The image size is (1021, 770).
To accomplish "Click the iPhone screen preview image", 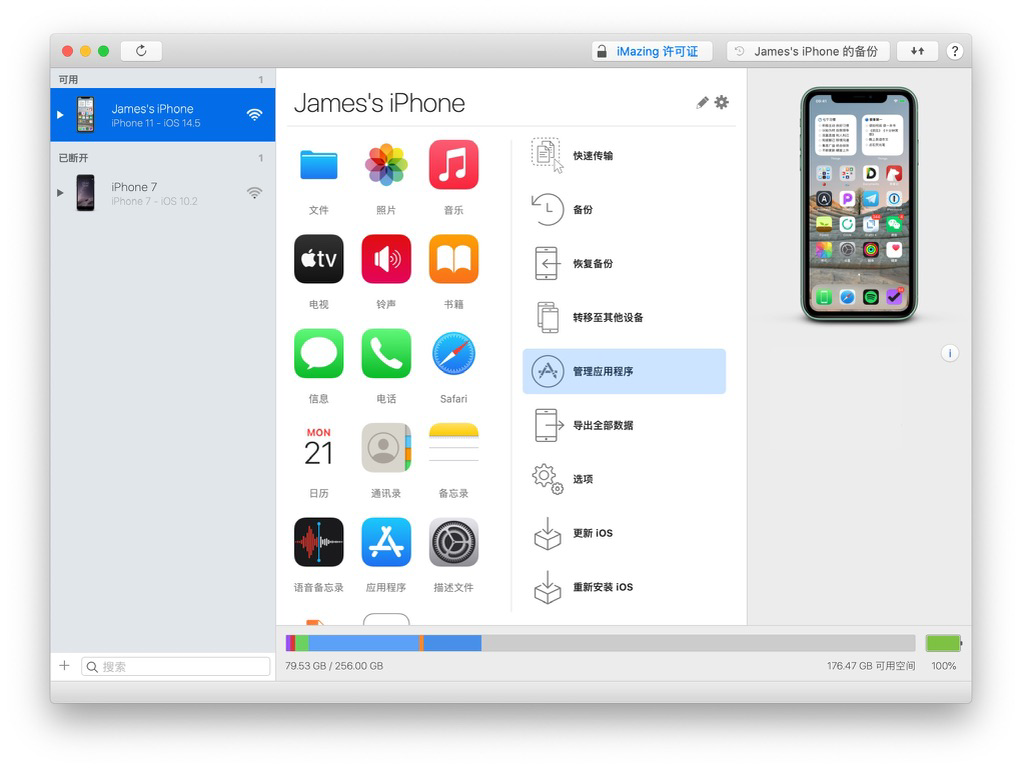I will click(x=859, y=204).
